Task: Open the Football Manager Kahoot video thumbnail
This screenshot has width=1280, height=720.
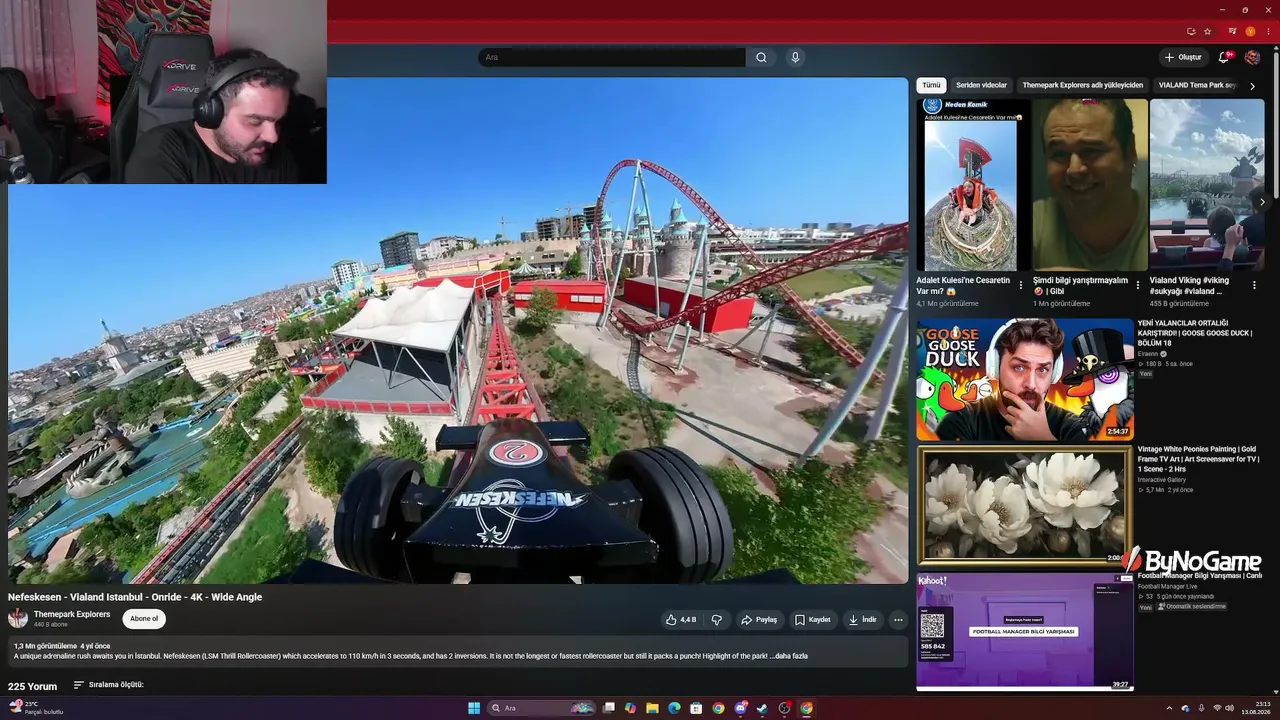Action: click(1025, 632)
